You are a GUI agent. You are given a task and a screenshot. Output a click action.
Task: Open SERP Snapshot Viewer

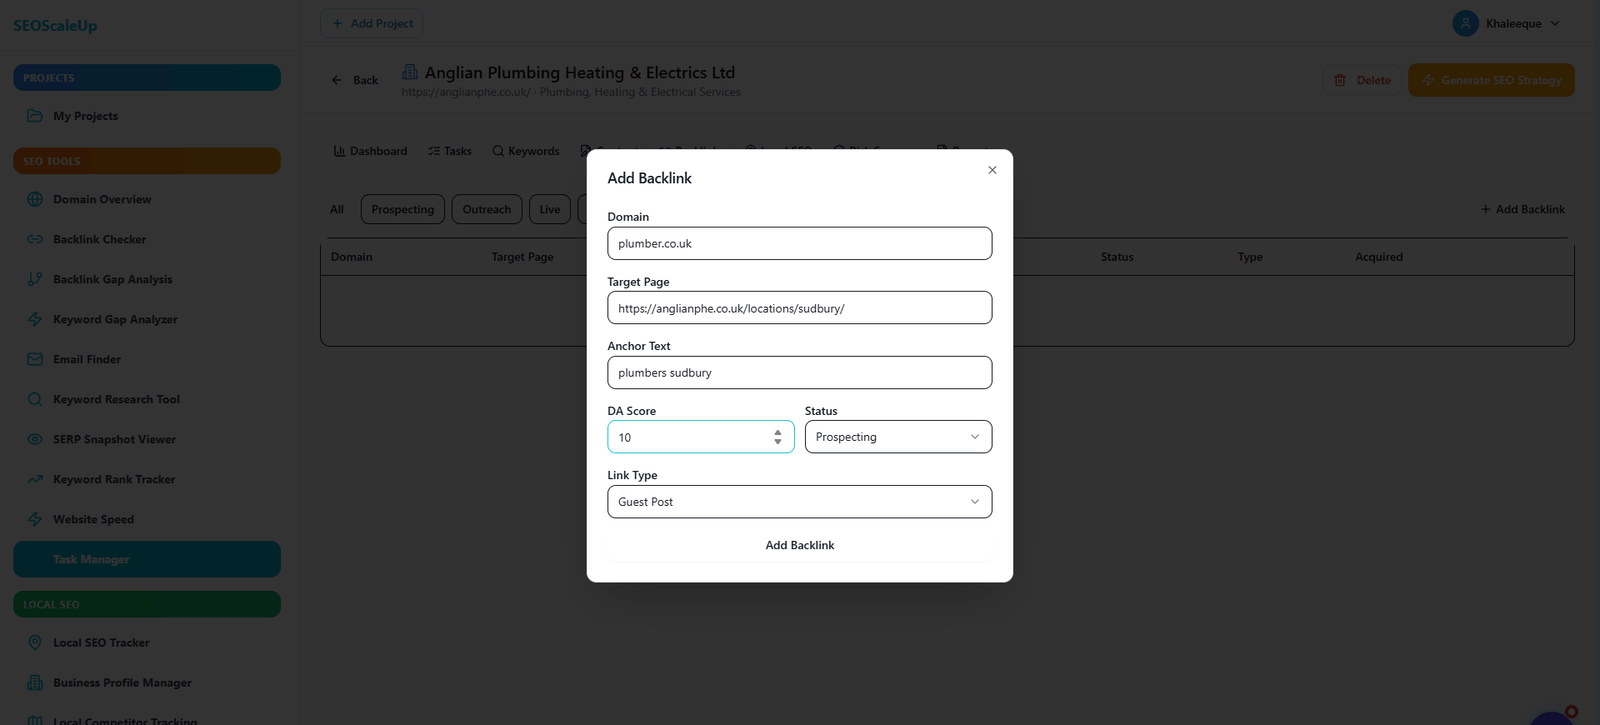(x=146, y=439)
